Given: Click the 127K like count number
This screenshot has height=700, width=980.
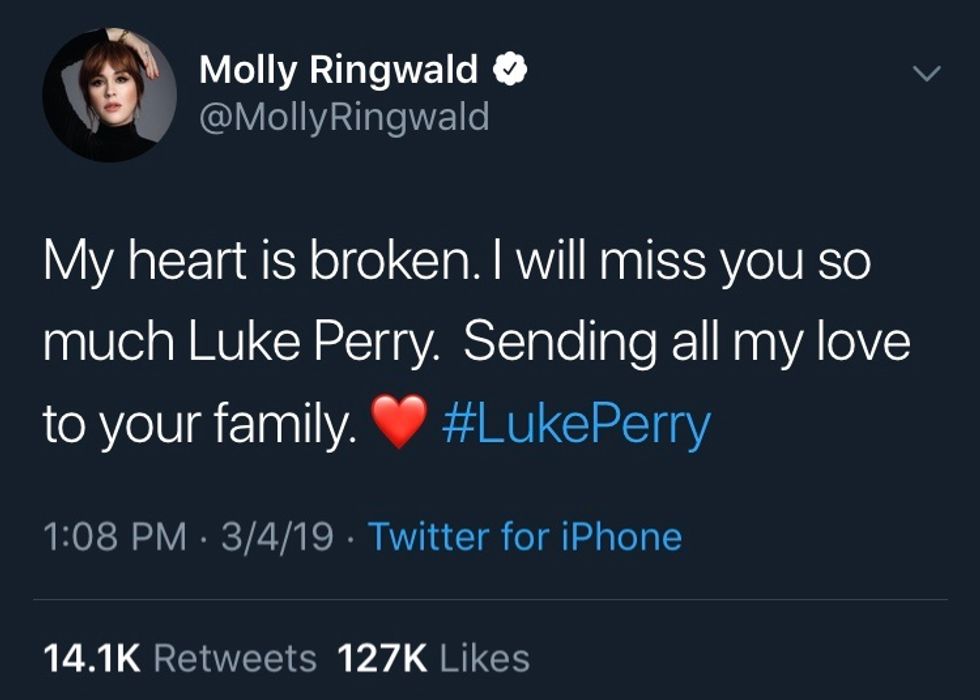Looking at the screenshot, I should click(383, 658).
